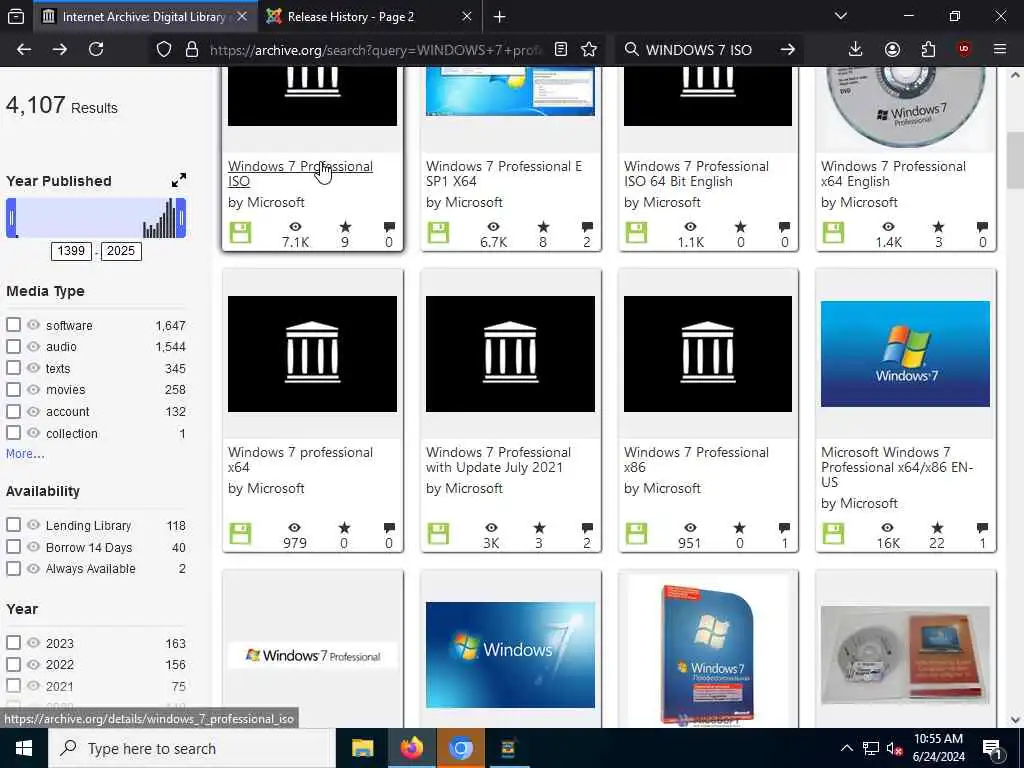This screenshot has height=768, width=1024.
Task: Click views eye icon on Microsoft Windows 7 Professional x64/x86 EN-US
Action: pos(888,528)
